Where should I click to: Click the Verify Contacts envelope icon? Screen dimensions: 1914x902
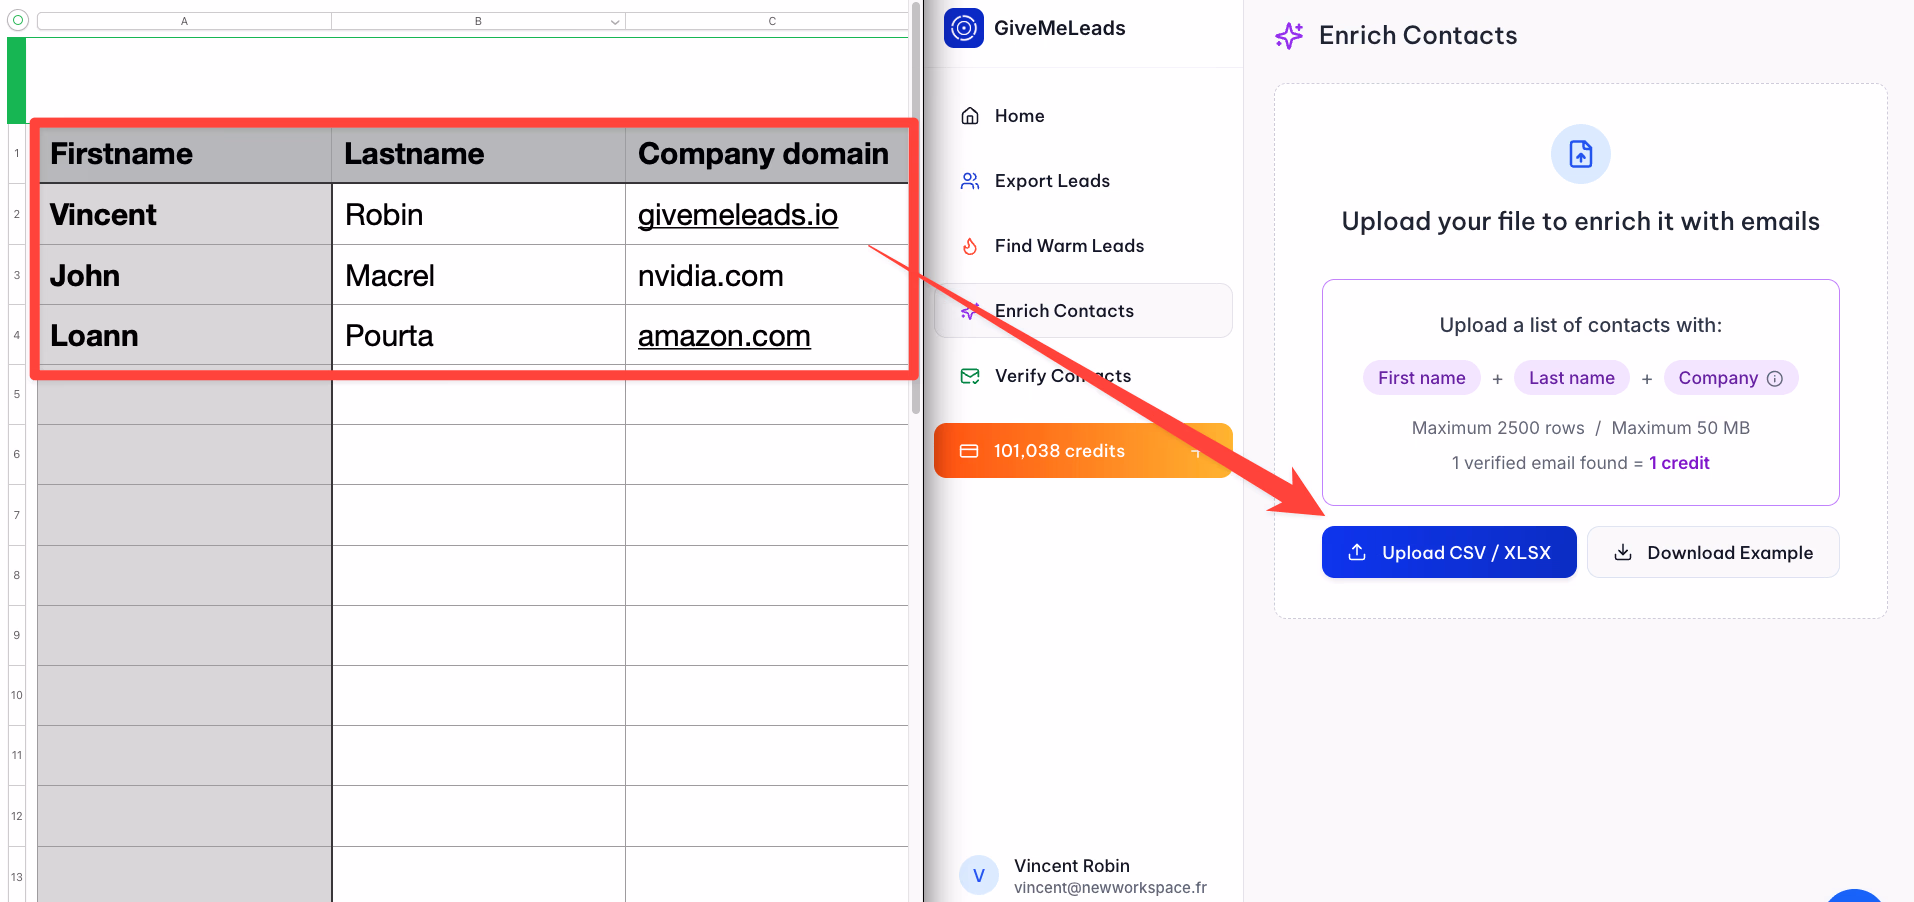point(970,376)
